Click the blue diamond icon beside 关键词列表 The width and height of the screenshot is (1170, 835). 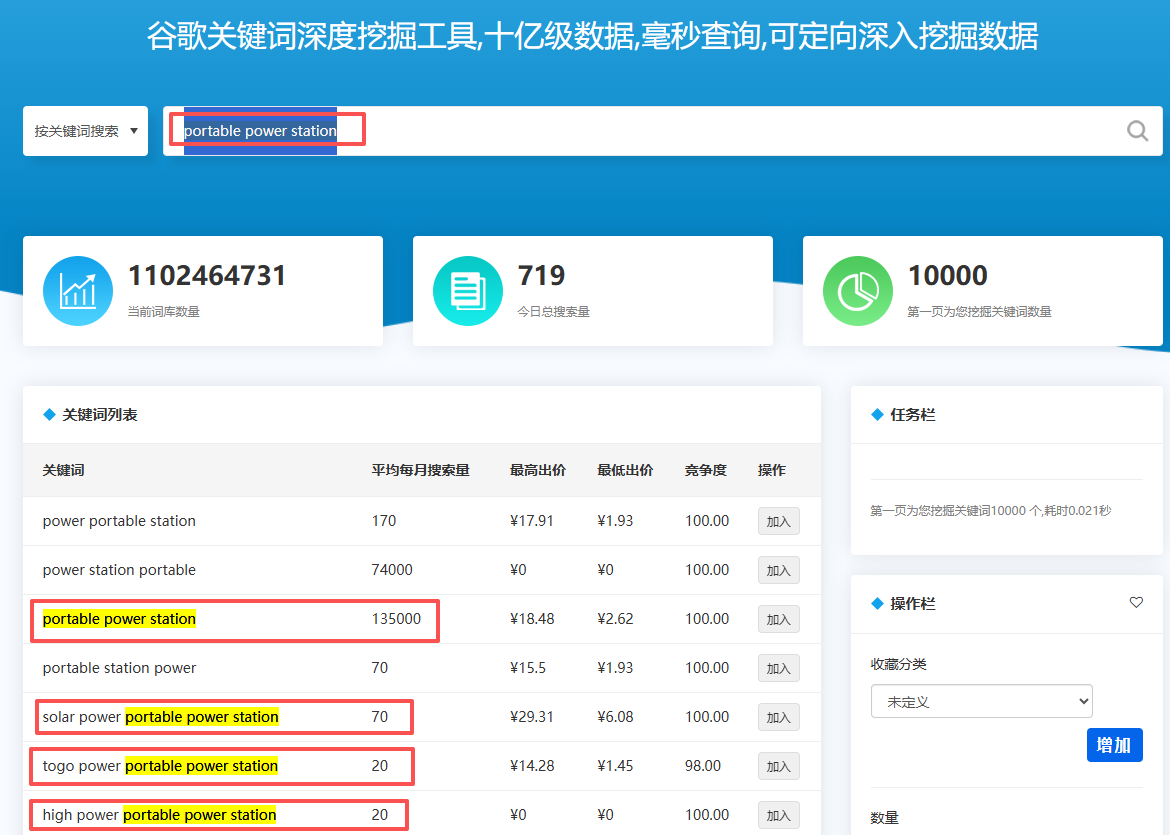click(x=49, y=415)
